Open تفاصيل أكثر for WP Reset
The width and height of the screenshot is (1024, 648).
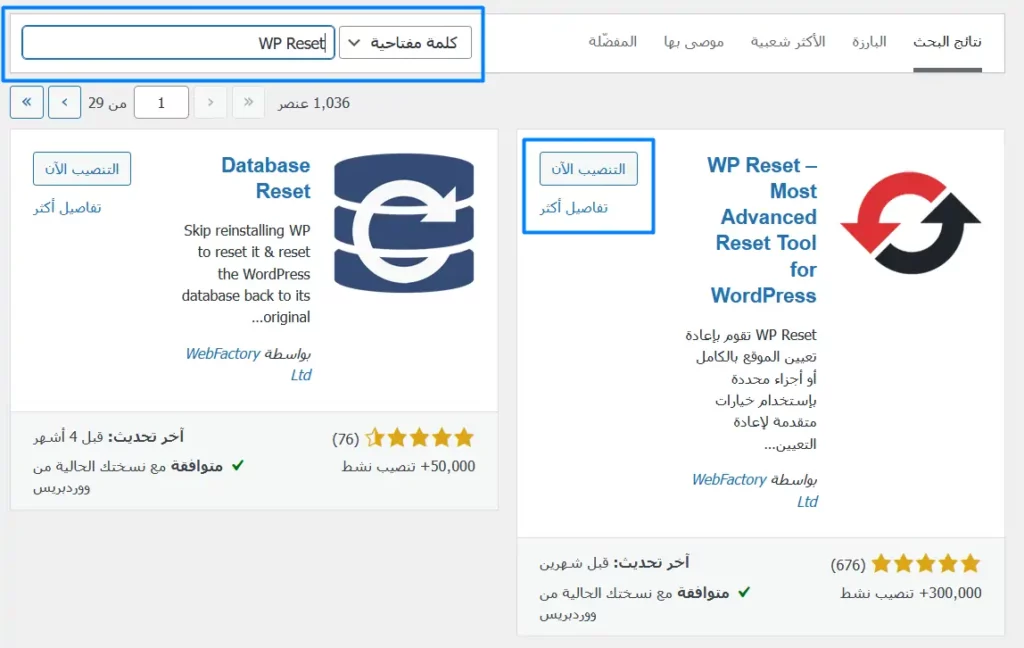coord(573,208)
